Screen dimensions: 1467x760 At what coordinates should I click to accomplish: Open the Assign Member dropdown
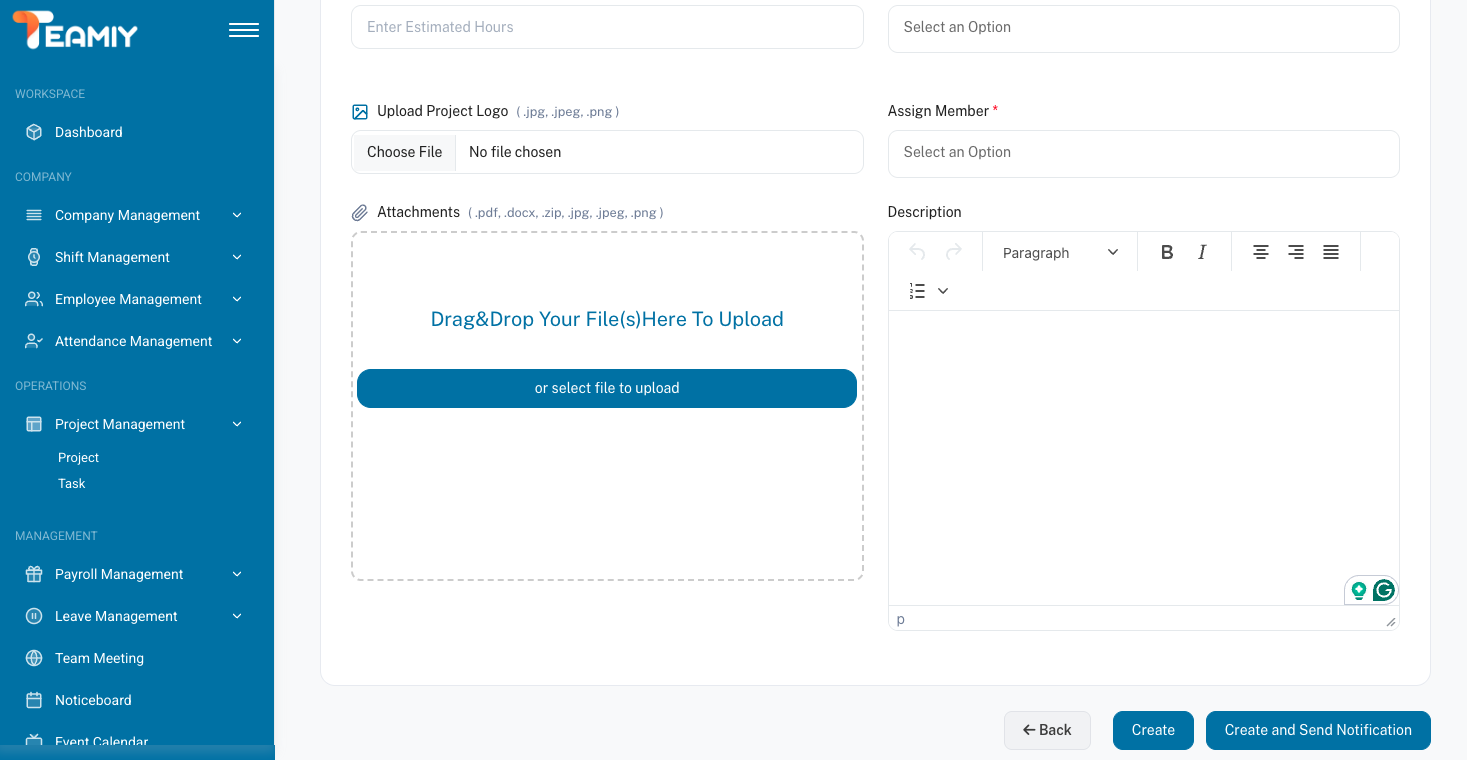point(1143,153)
